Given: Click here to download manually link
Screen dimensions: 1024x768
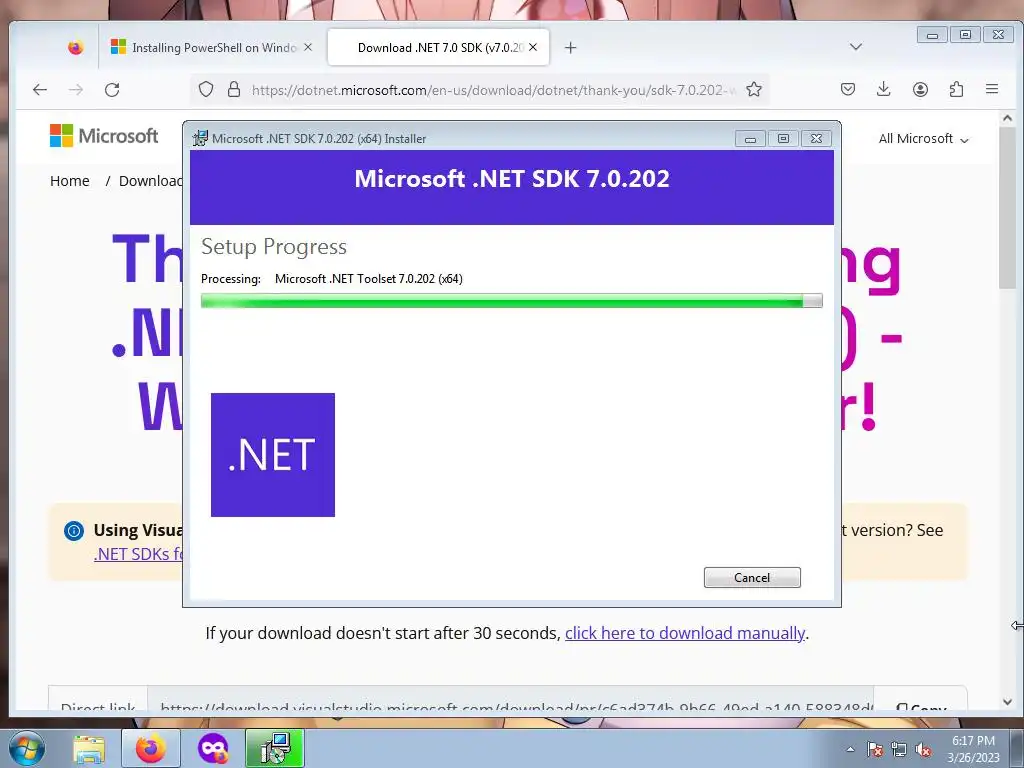Looking at the screenshot, I should pyautogui.click(x=684, y=633).
